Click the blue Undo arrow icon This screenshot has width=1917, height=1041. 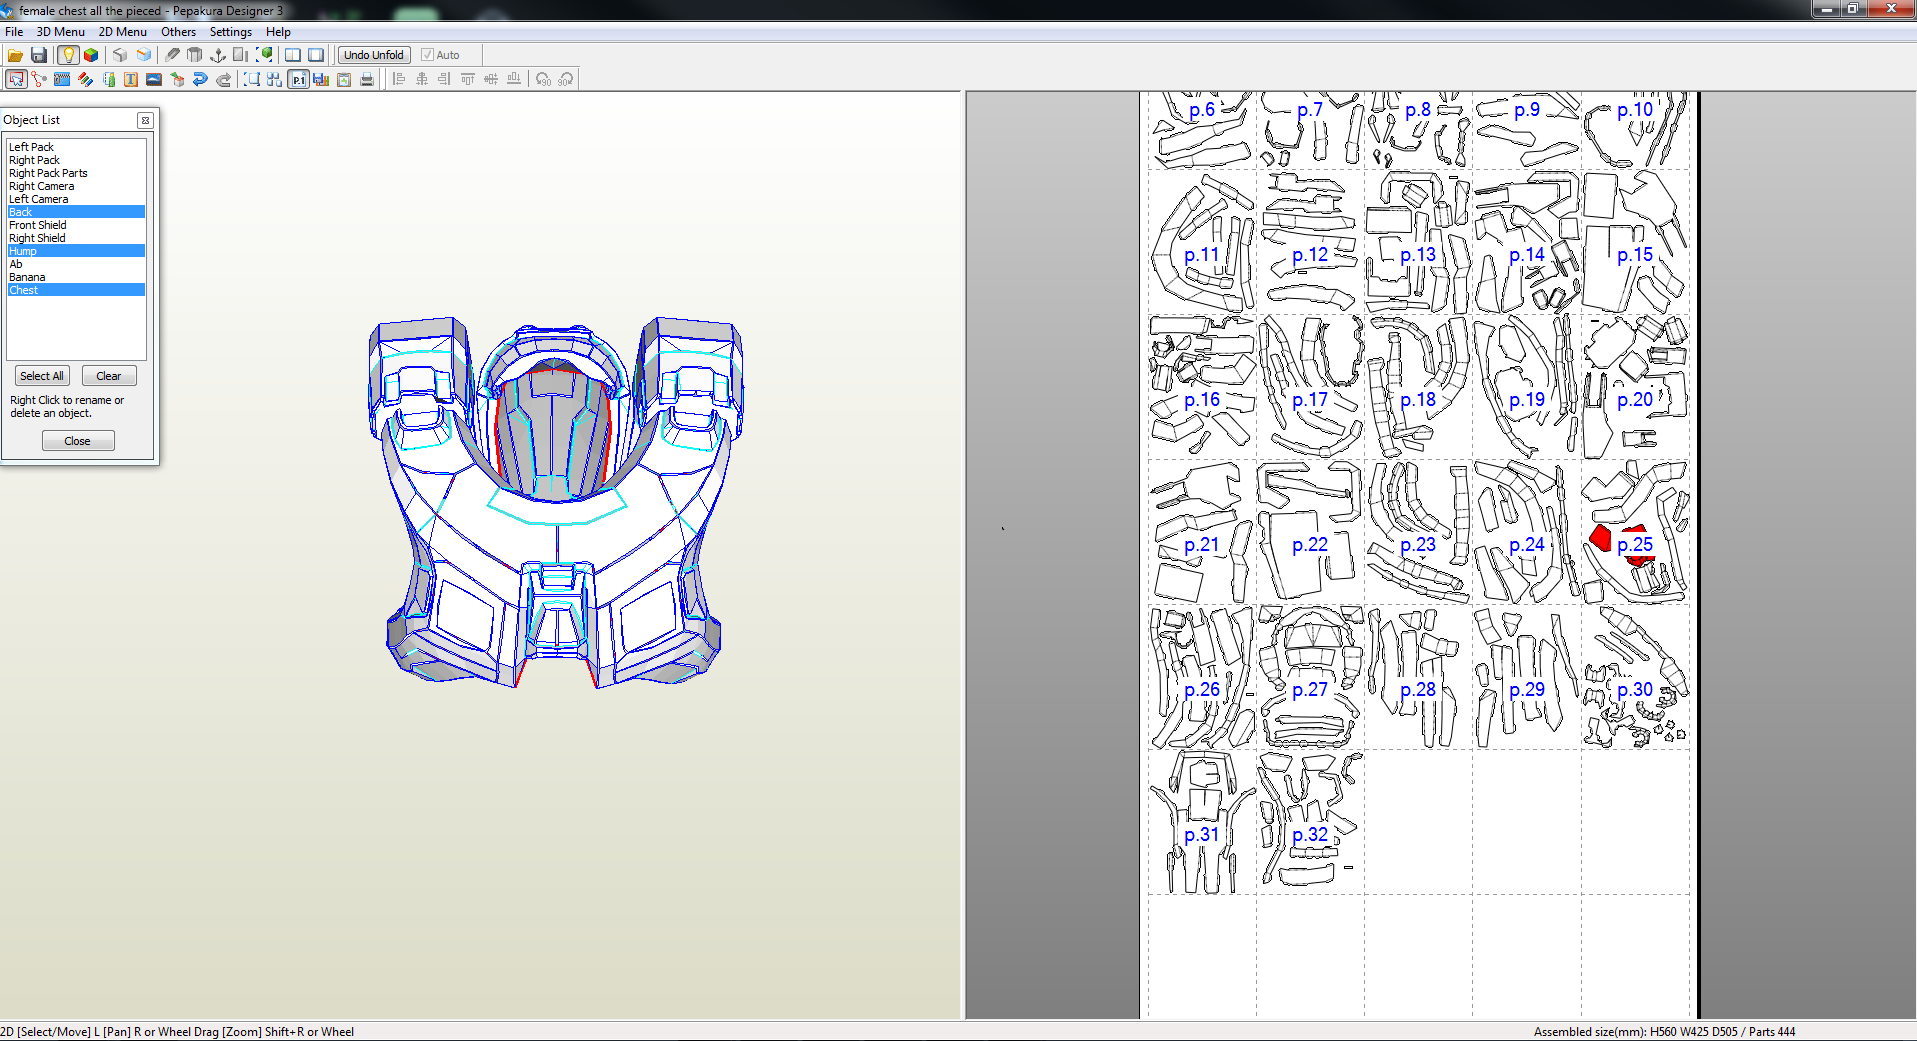click(200, 79)
